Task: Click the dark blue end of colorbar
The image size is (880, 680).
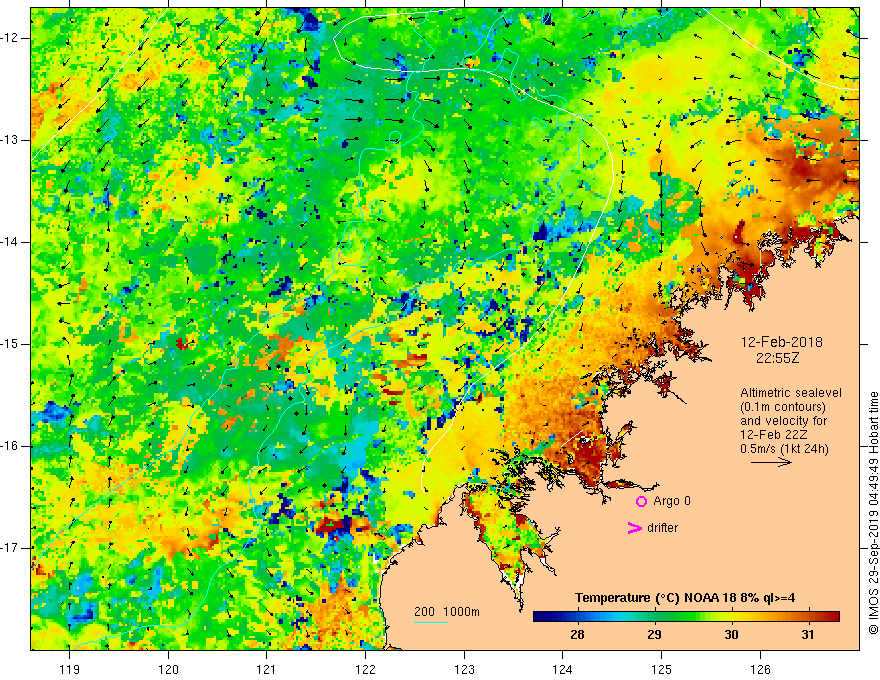Action: 539,617
